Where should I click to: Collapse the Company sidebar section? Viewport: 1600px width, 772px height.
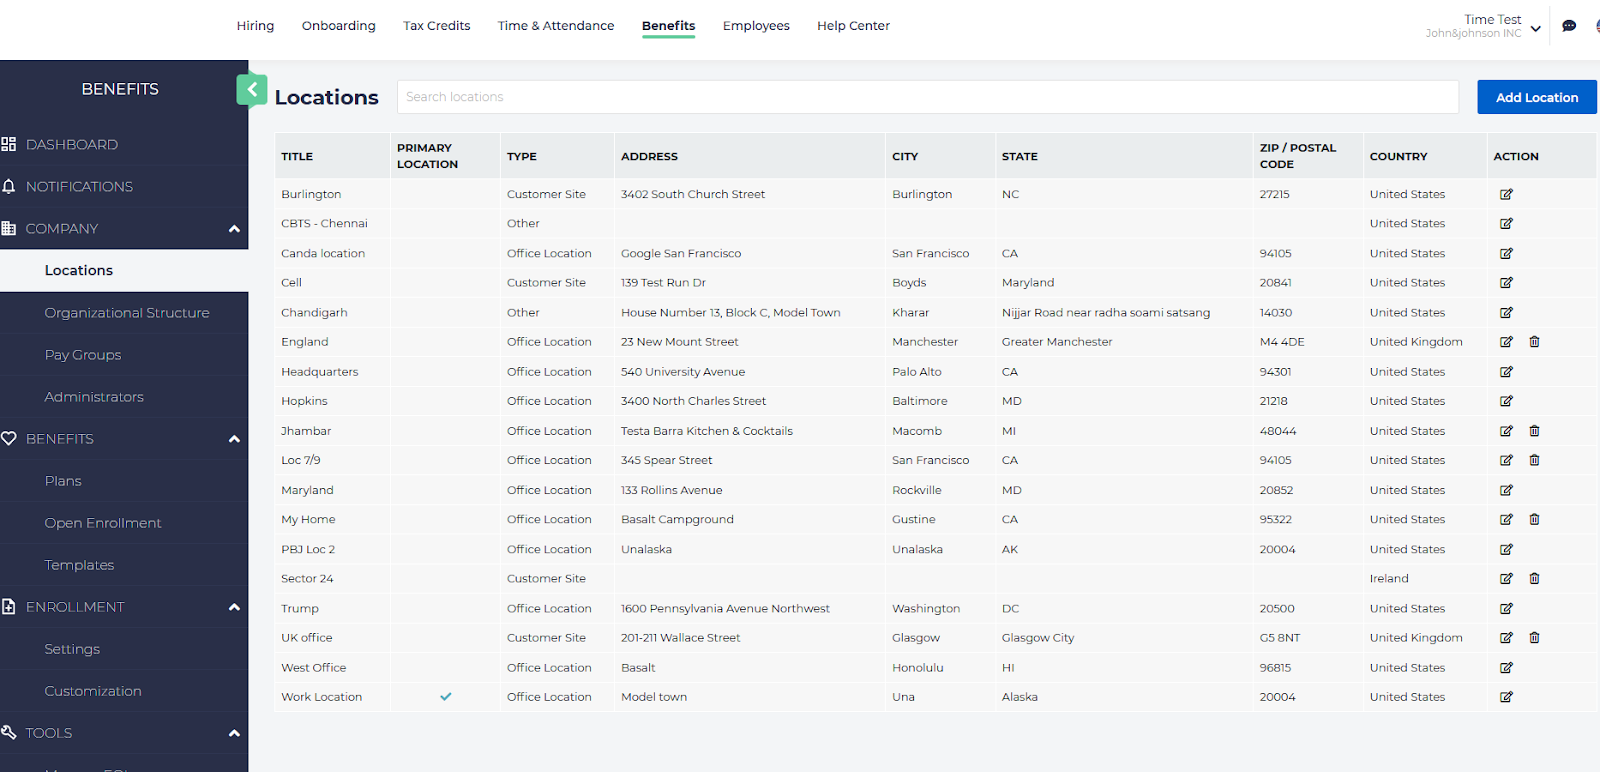tap(234, 229)
